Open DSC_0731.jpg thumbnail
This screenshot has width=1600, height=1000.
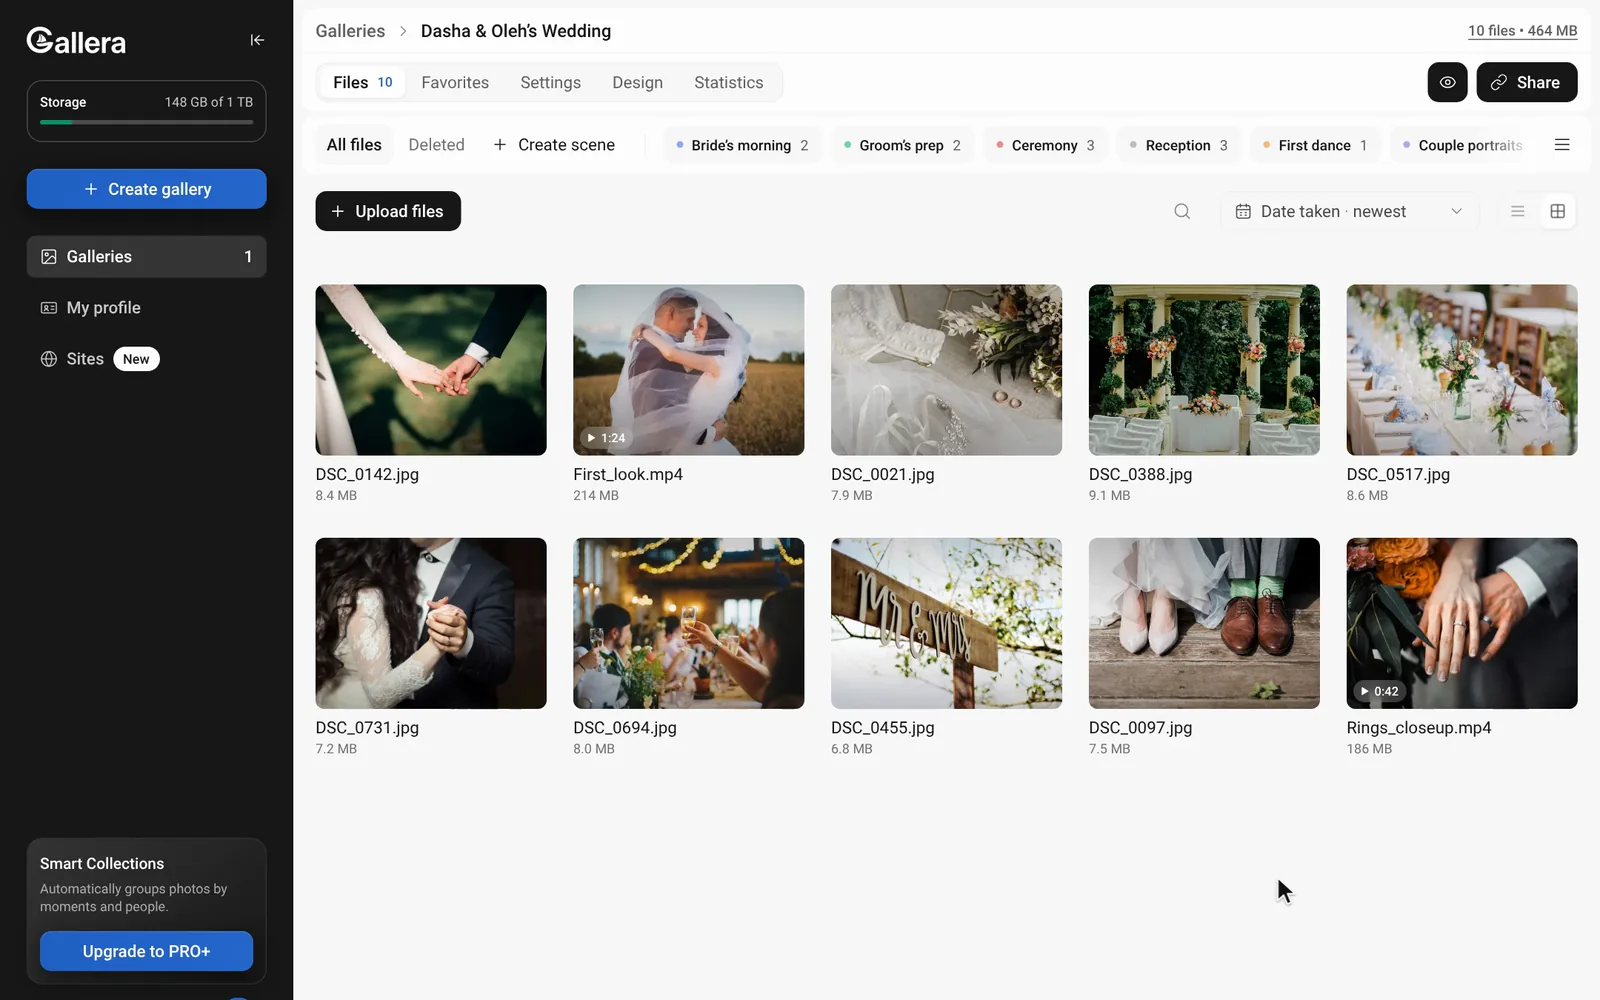pyautogui.click(x=431, y=623)
